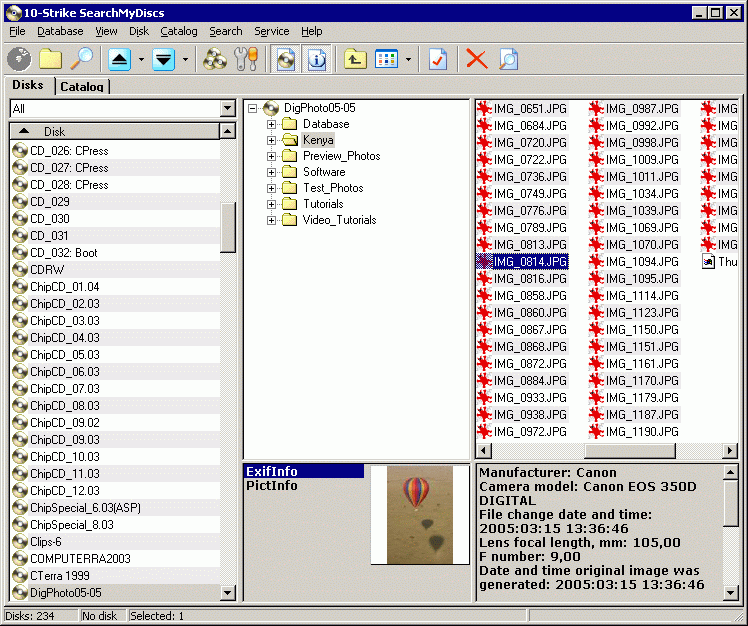Expand the Preview_Photos folder node
Image resolution: width=748 pixels, height=626 pixels.
[271, 156]
